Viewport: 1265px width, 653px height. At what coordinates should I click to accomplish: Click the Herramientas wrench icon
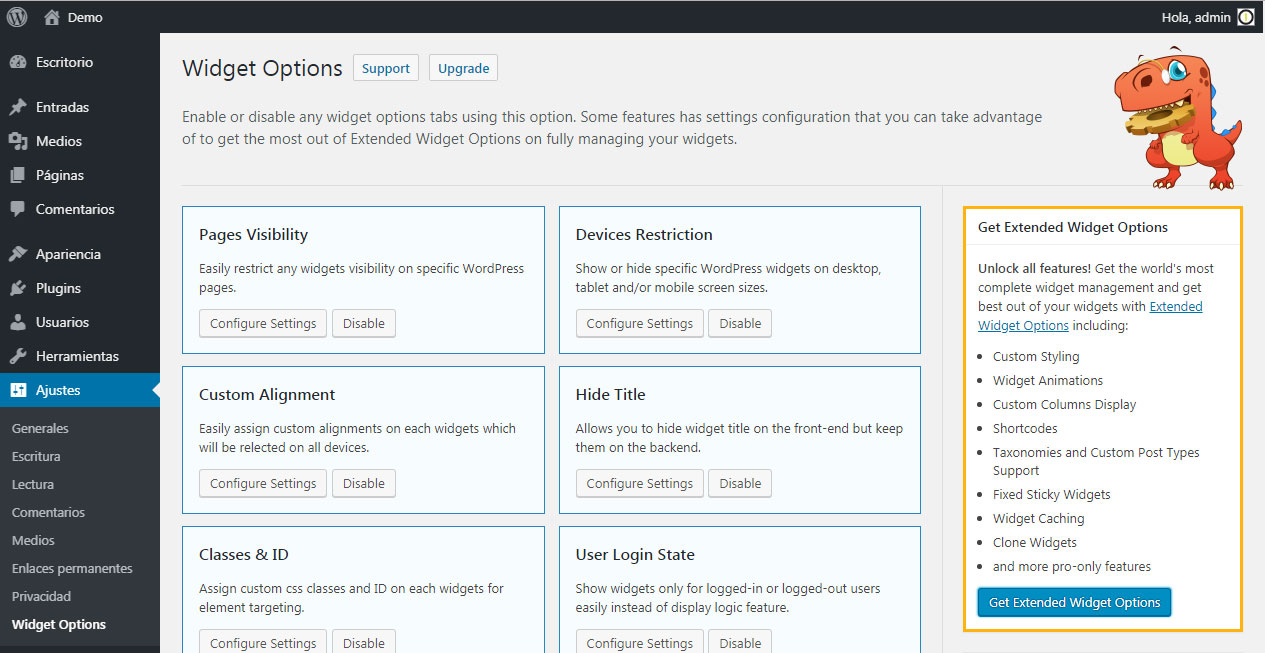coord(18,356)
